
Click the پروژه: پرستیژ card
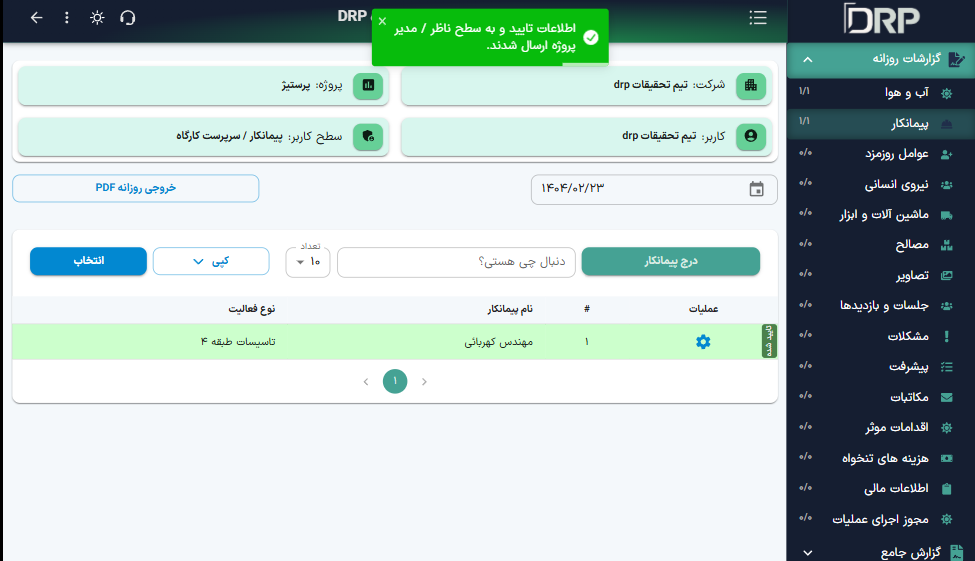[x=203, y=85]
